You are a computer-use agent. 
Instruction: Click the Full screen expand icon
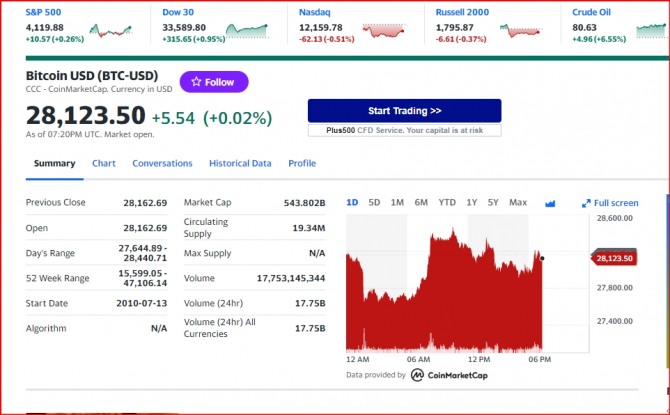pyautogui.click(x=586, y=203)
